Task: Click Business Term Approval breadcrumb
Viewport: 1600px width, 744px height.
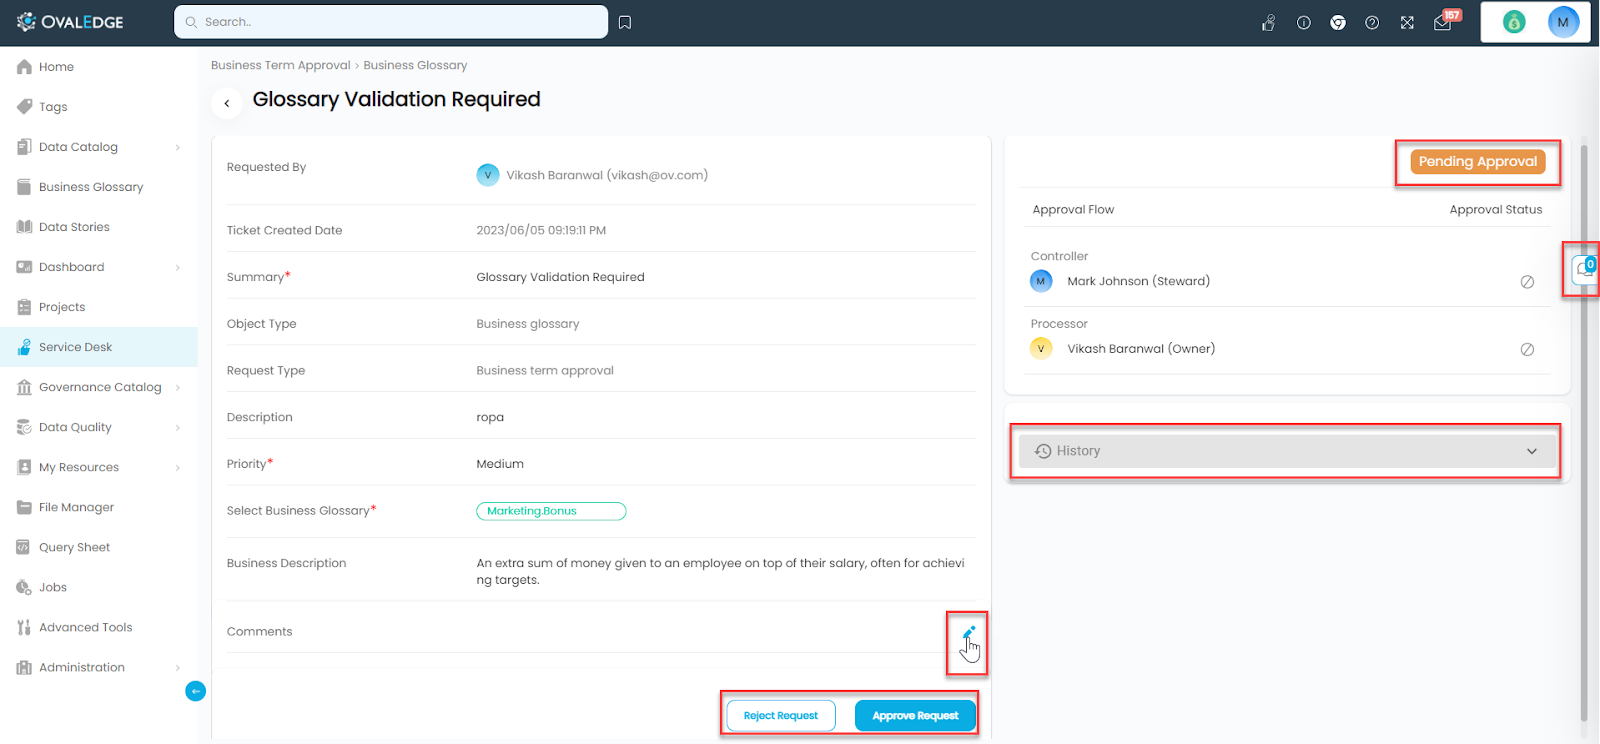Action: pyautogui.click(x=281, y=65)
